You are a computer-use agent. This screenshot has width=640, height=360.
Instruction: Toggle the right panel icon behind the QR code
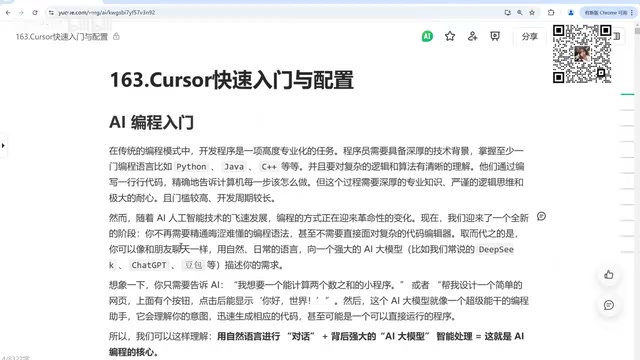tap(617, 36)
